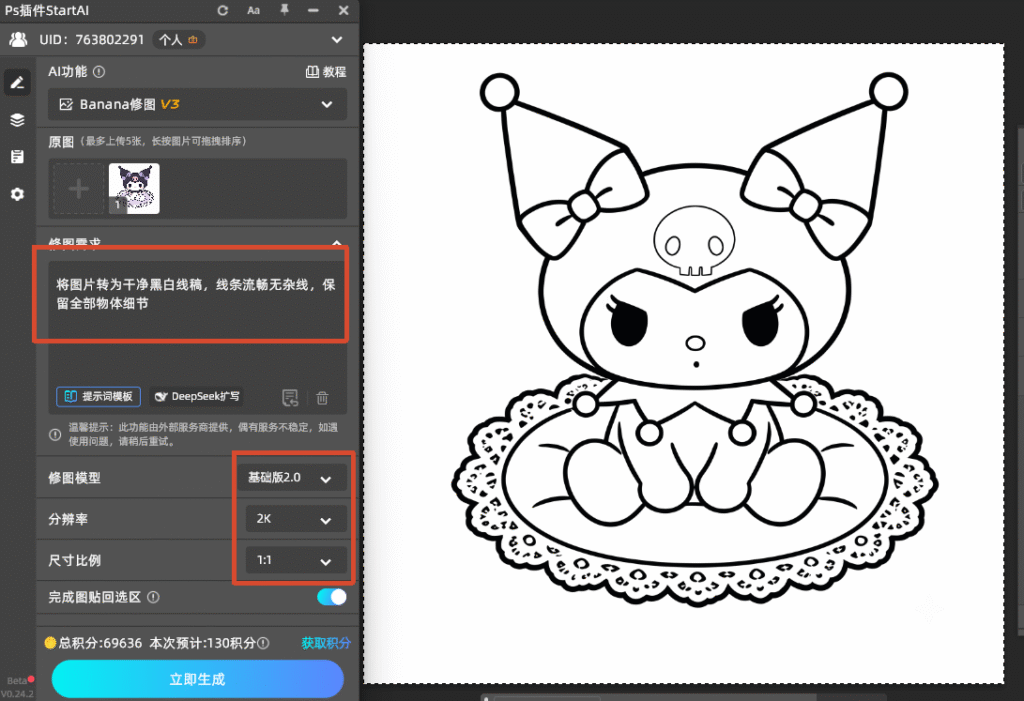Click the 立即生成 generate button

coord(197,679)
